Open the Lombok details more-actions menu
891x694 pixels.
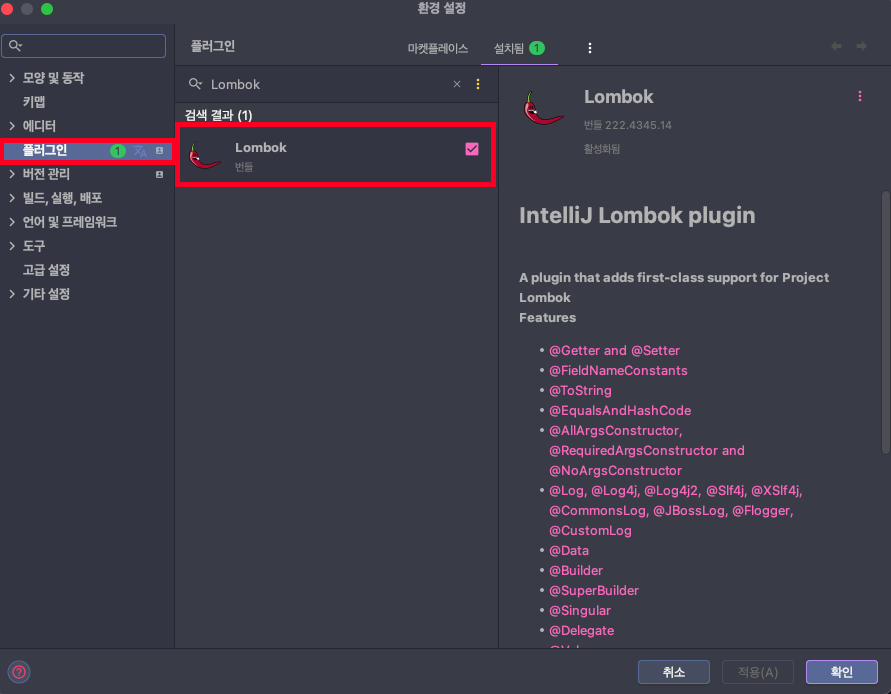click(860, 97)
